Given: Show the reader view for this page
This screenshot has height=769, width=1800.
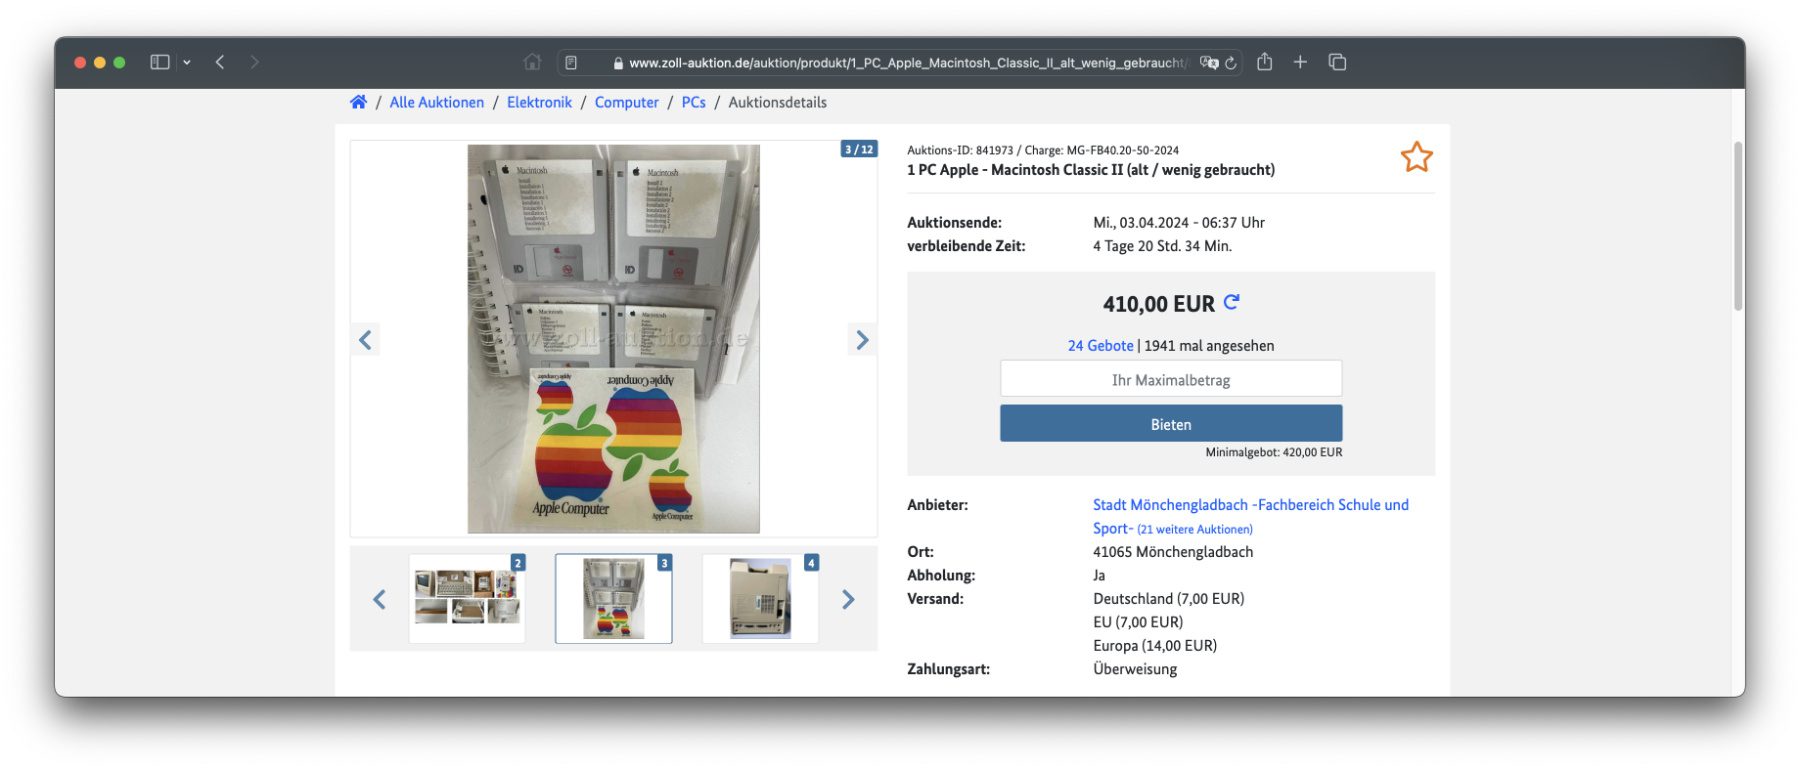Looking at the screenshot, I should pyautogui.click(x=571, y=63).
